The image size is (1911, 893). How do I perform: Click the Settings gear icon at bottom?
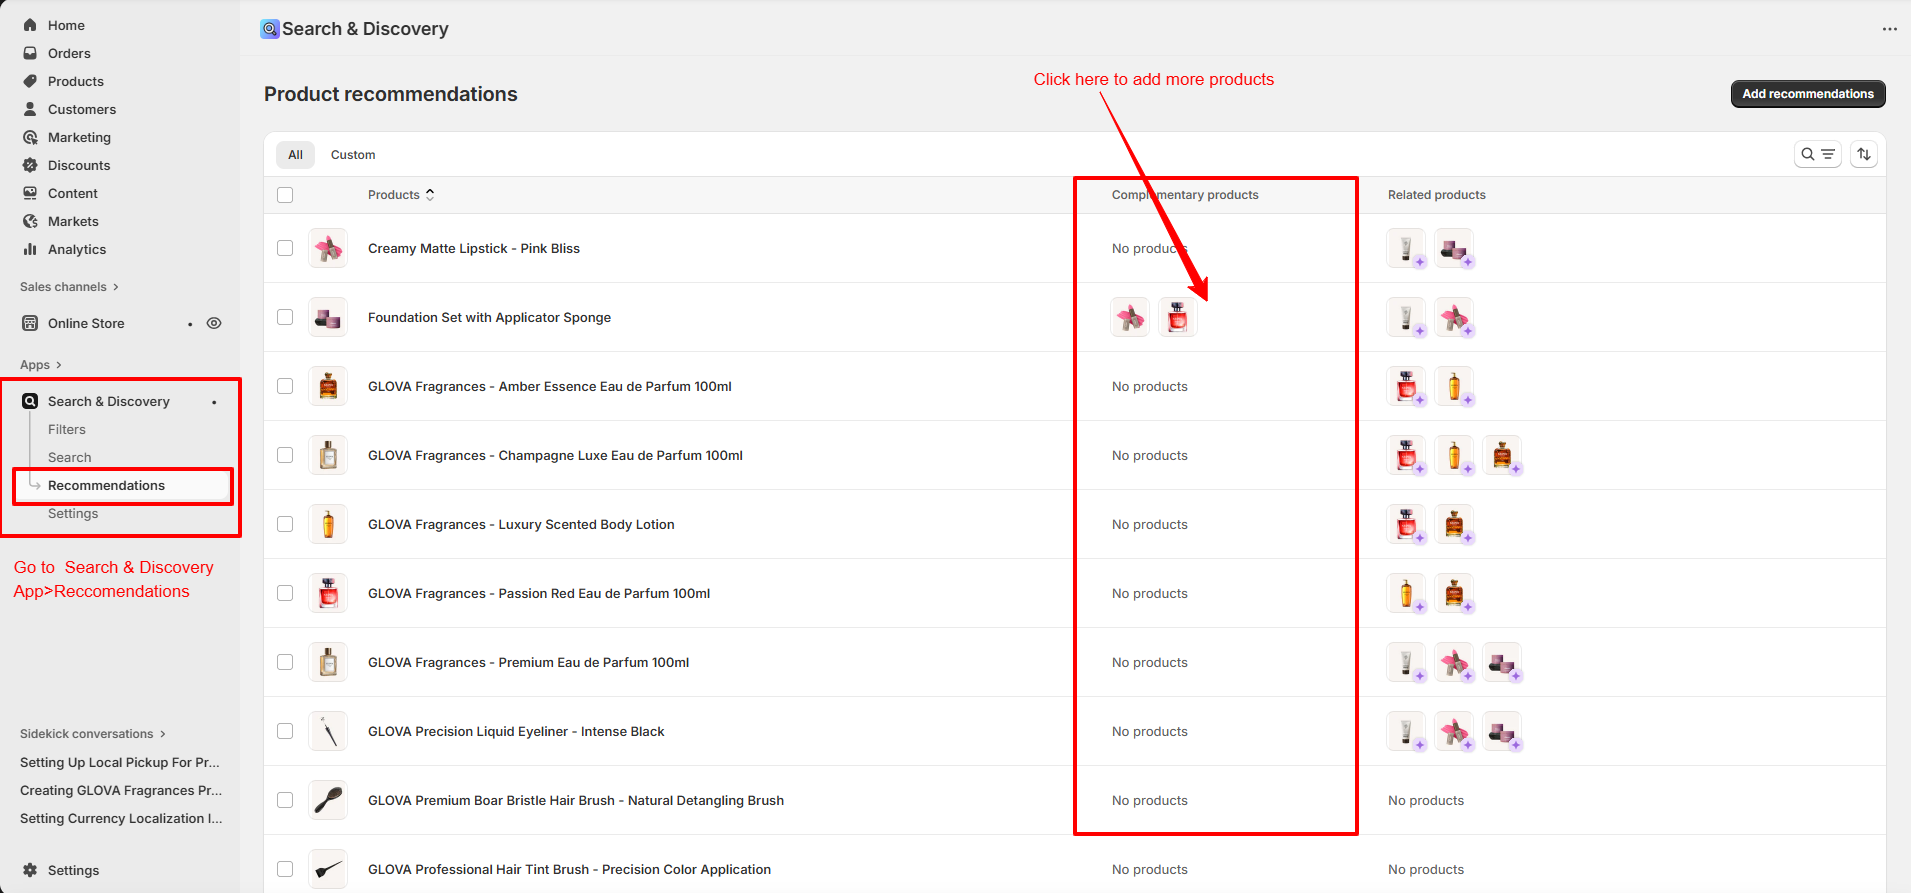pyautogui.click(x=30, y=870)
